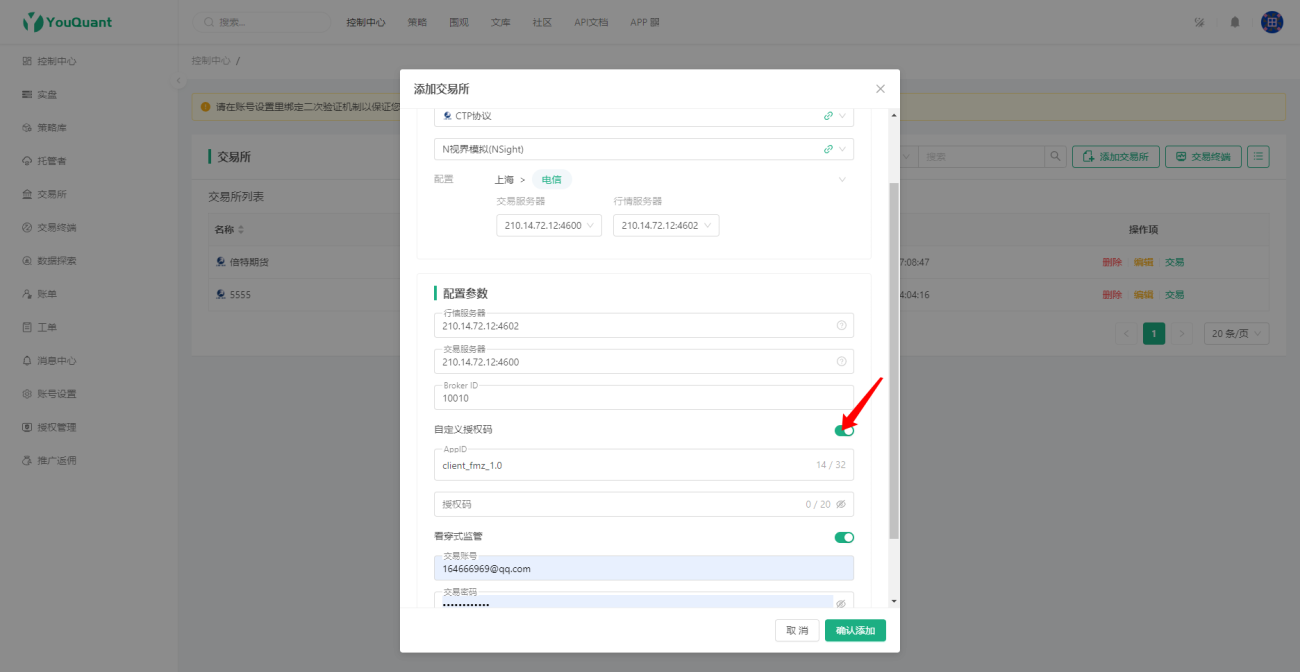Click page number 1 in pagination
This screenshot has width=1300, height=672.
[1154, 334]
